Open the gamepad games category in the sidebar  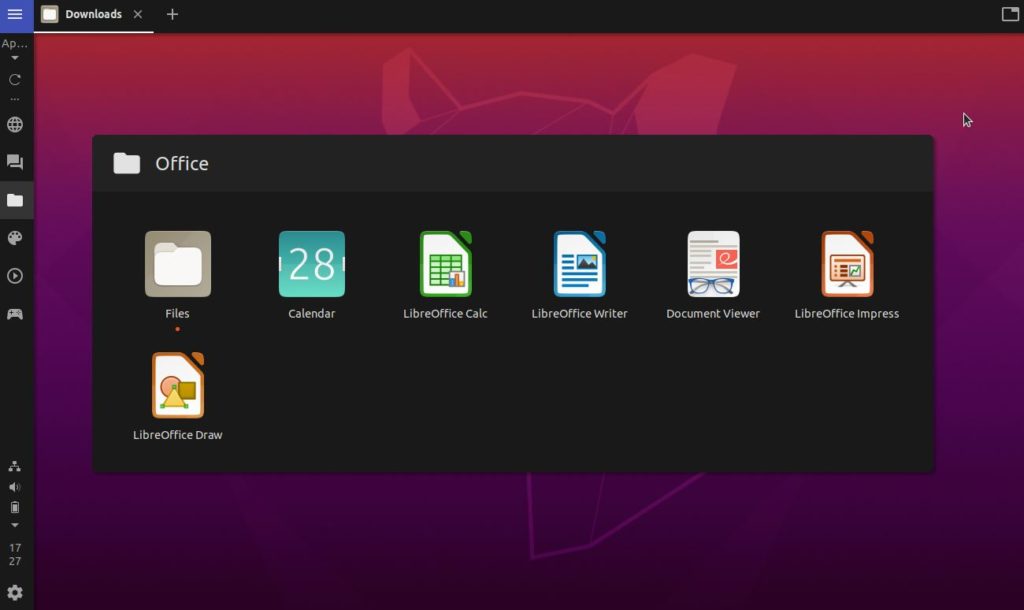(x=14, y=314)
